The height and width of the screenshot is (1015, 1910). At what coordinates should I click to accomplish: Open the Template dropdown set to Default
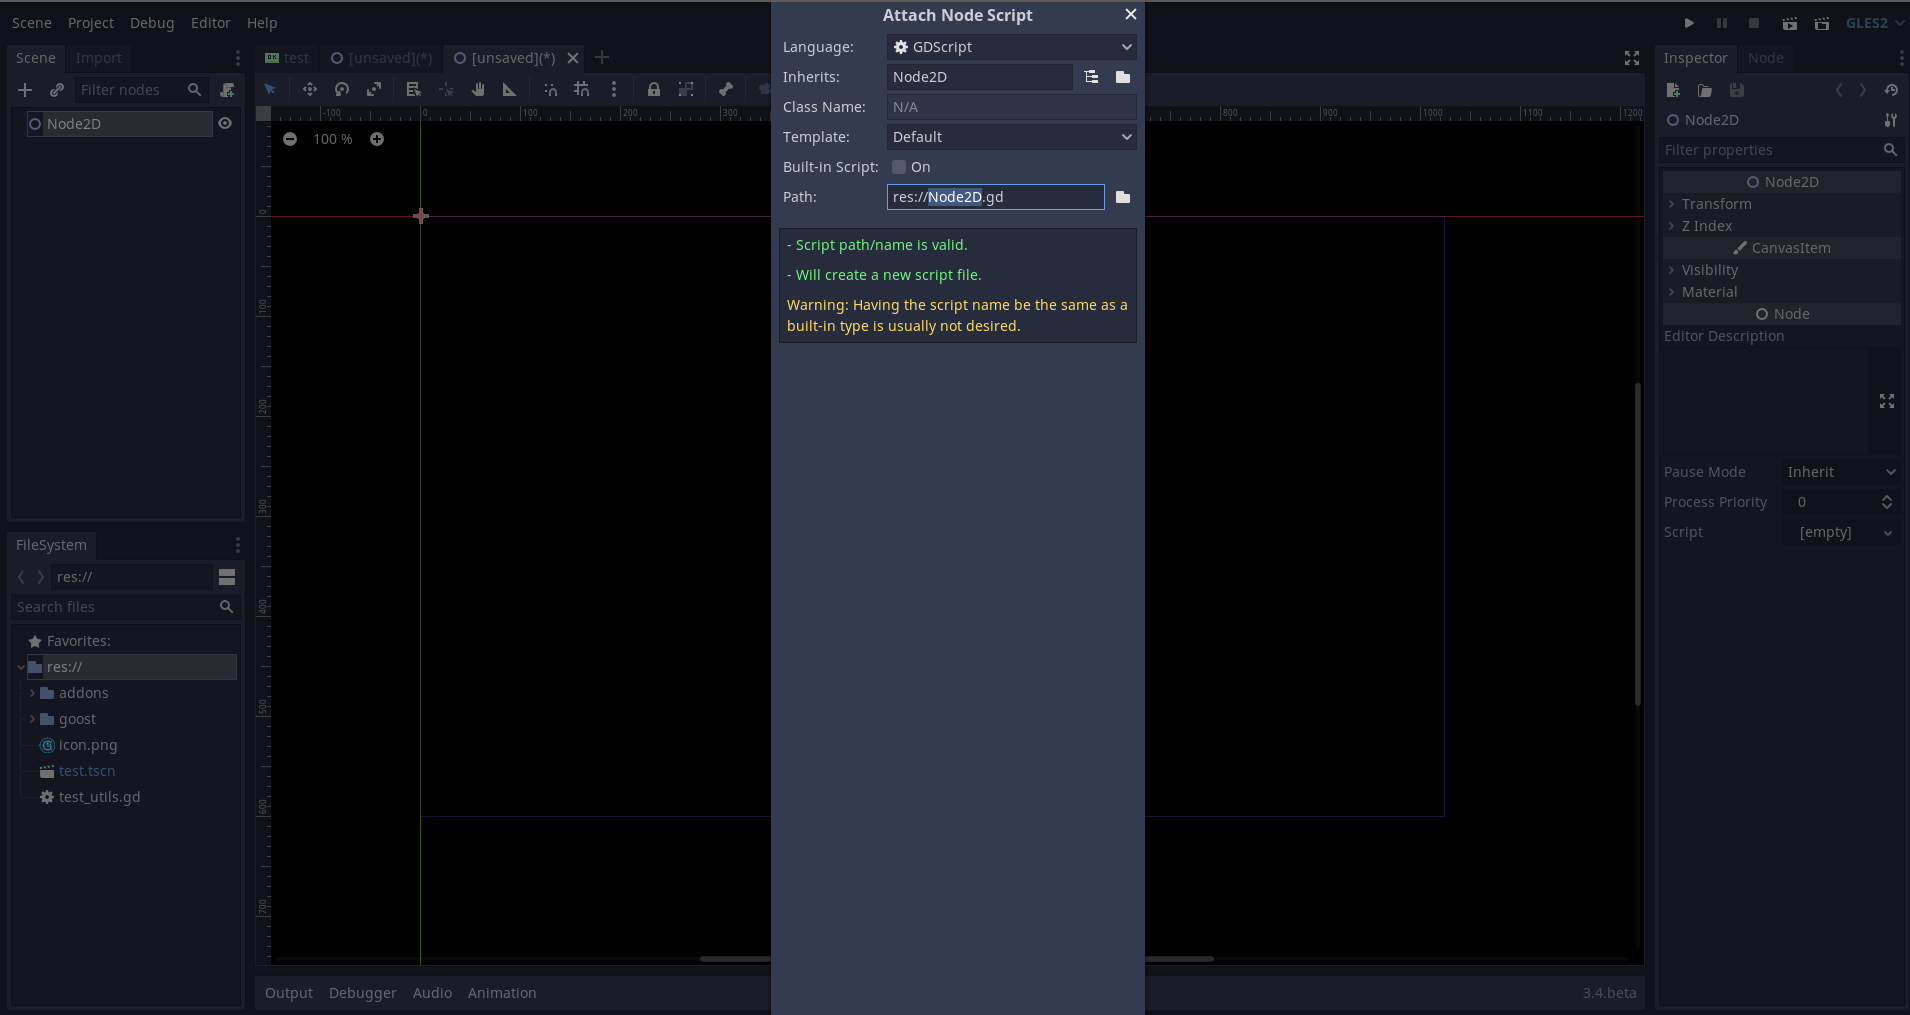point(1011,137)
